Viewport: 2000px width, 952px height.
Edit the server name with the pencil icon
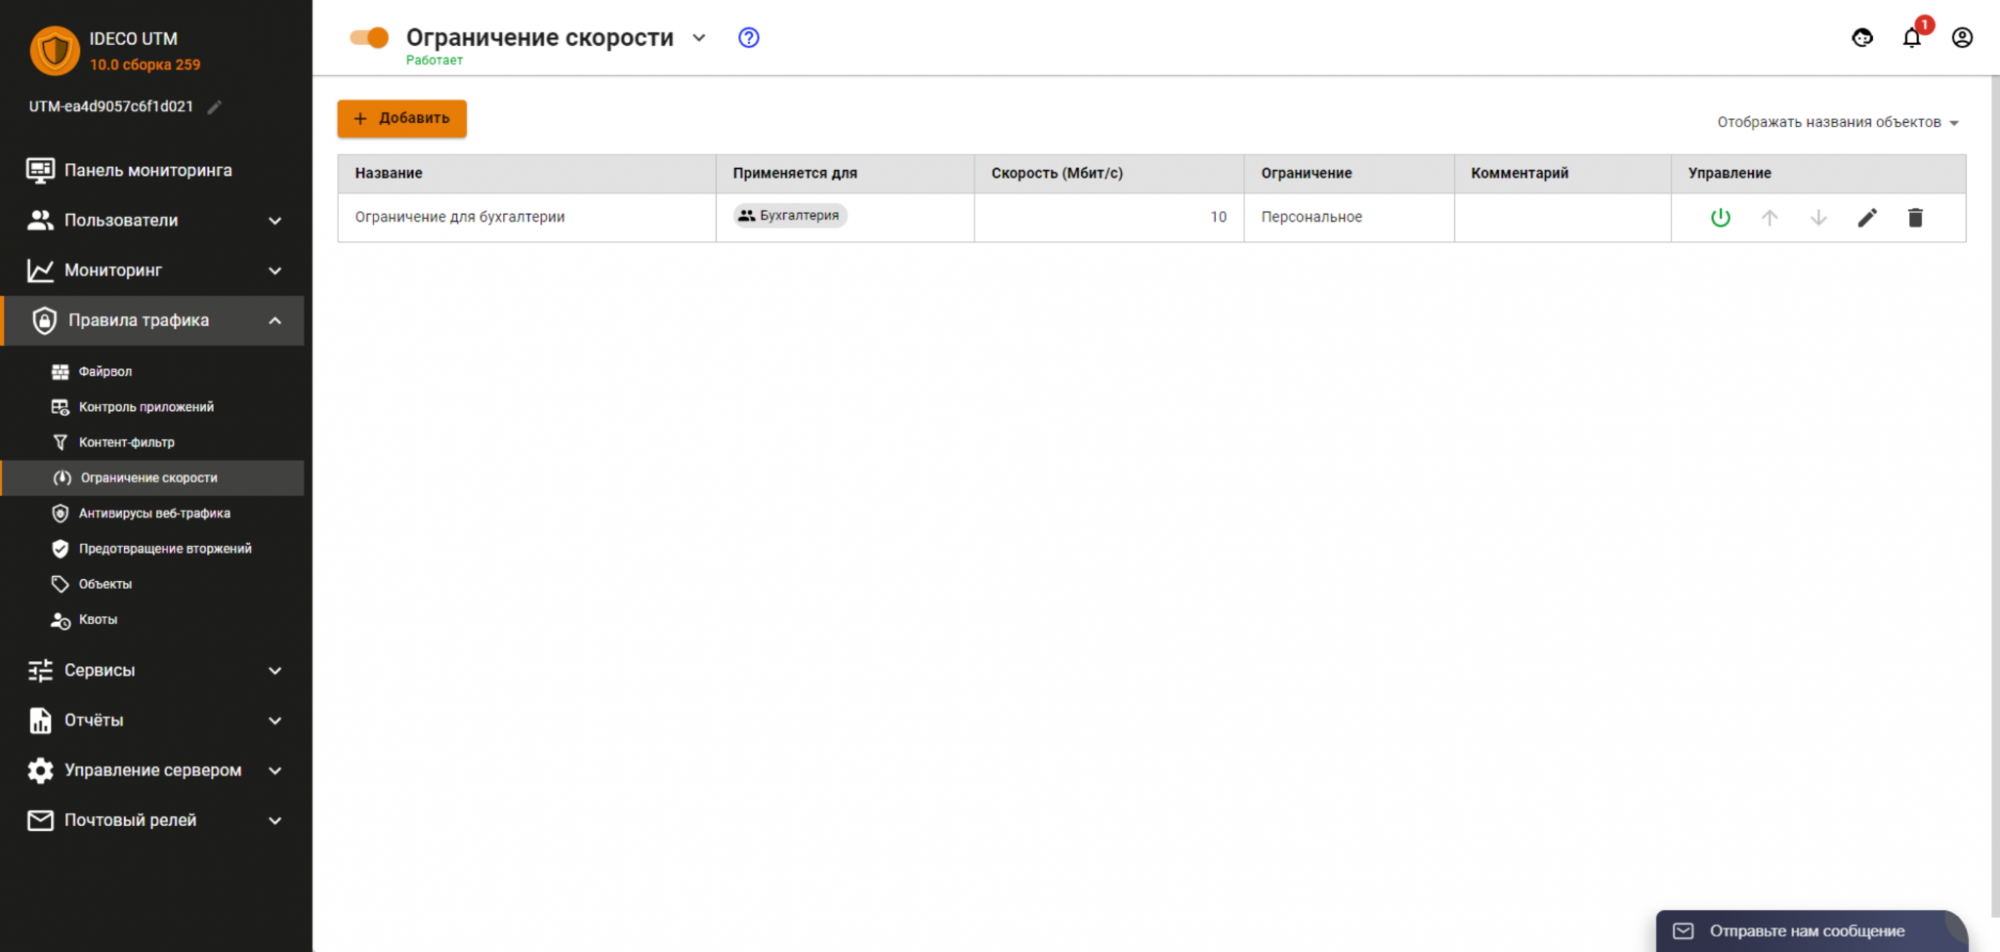pyautogui.click(x=214, y=107)
